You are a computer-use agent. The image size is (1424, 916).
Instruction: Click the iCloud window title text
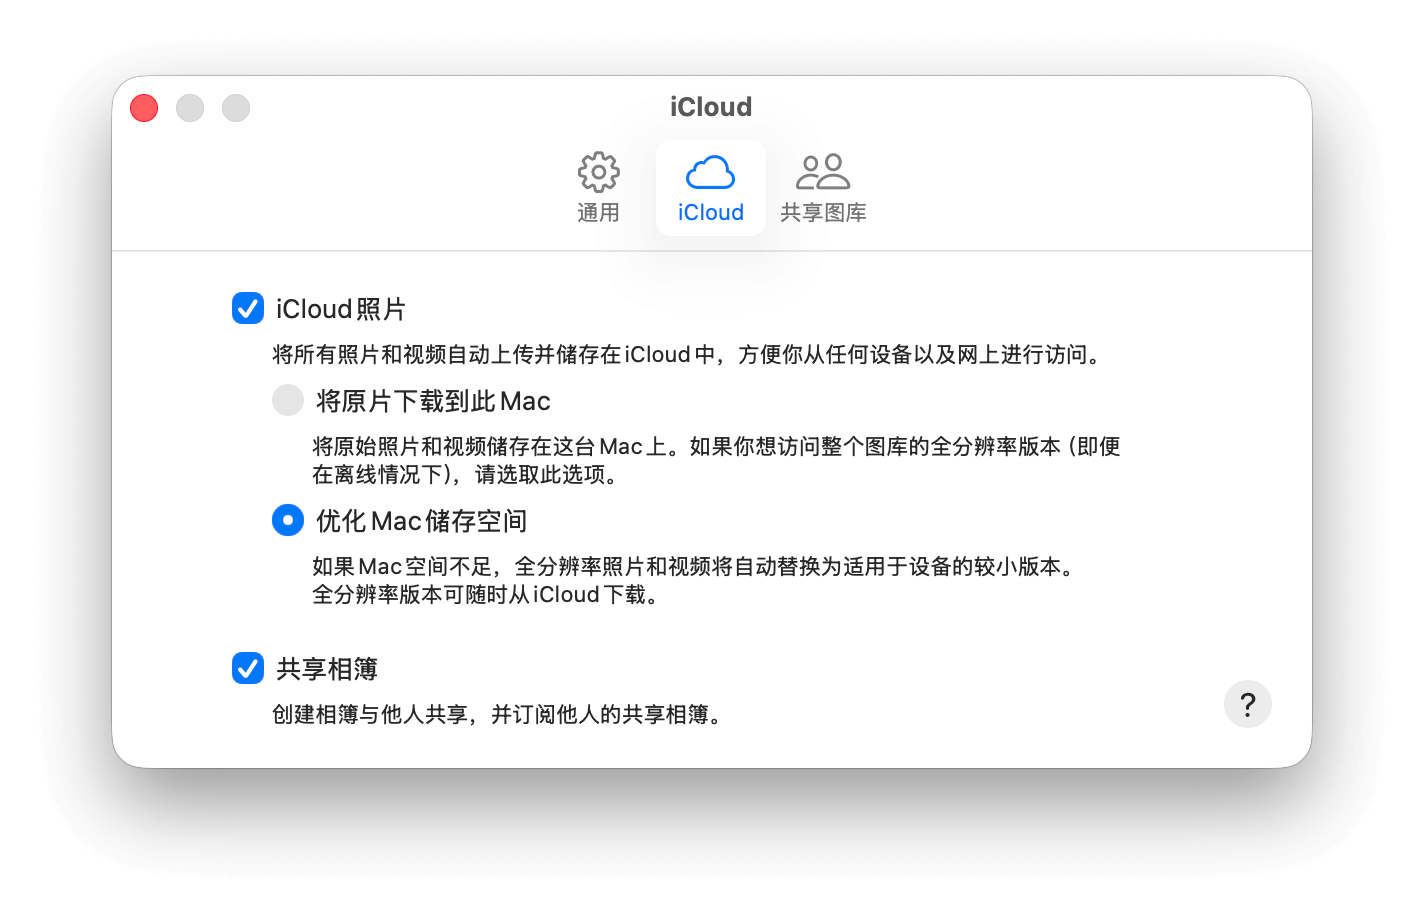click(711, 107)
